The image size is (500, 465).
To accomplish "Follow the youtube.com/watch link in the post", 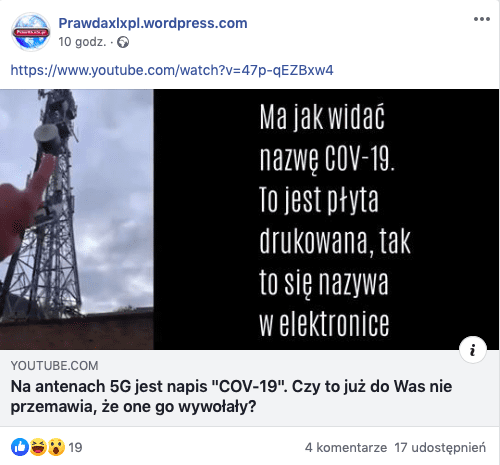I will pos(172,70).
